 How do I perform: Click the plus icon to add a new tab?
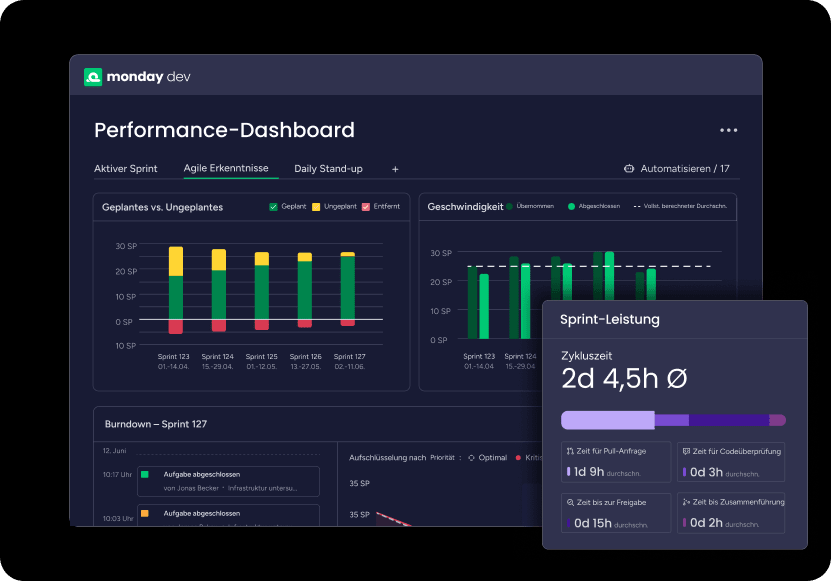[394, 169]
